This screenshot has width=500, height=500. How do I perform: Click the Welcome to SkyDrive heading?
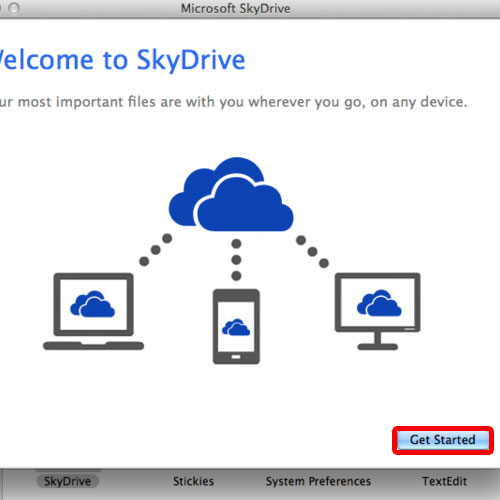pyautogui.click(x=122, y=60)
